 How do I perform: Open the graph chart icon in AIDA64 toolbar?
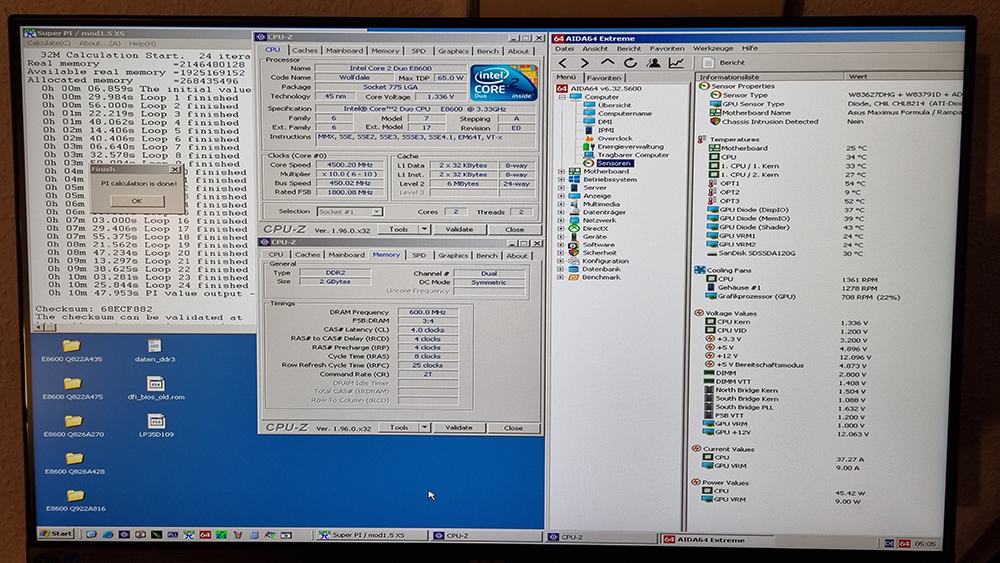(x=676, y=62)
